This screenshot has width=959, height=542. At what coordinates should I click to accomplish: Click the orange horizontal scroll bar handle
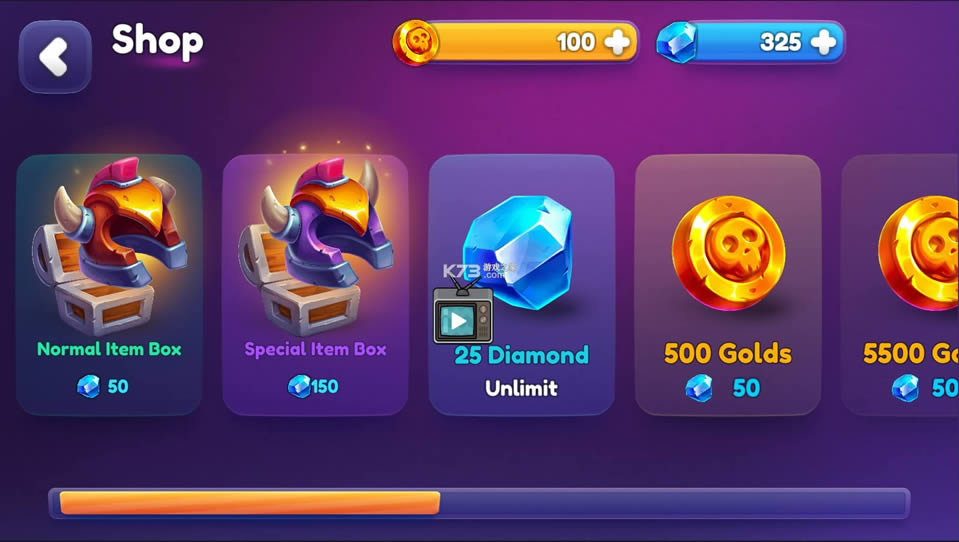(x=250, y=503)
